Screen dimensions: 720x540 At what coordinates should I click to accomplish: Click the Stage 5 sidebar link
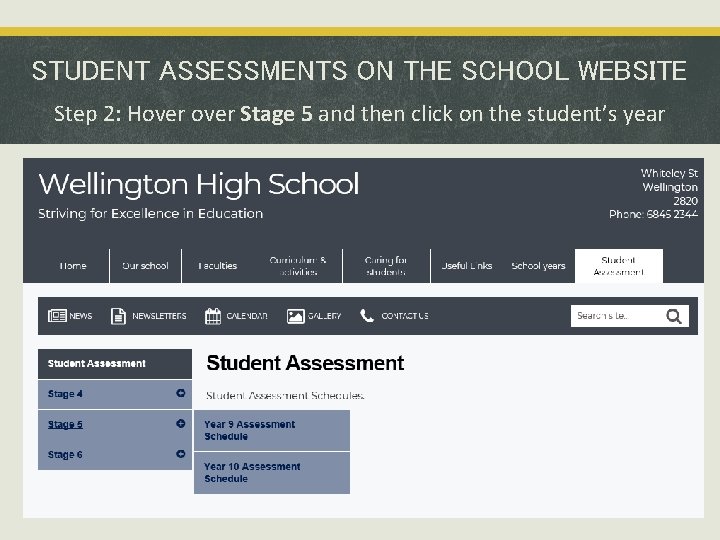point(65,424)
